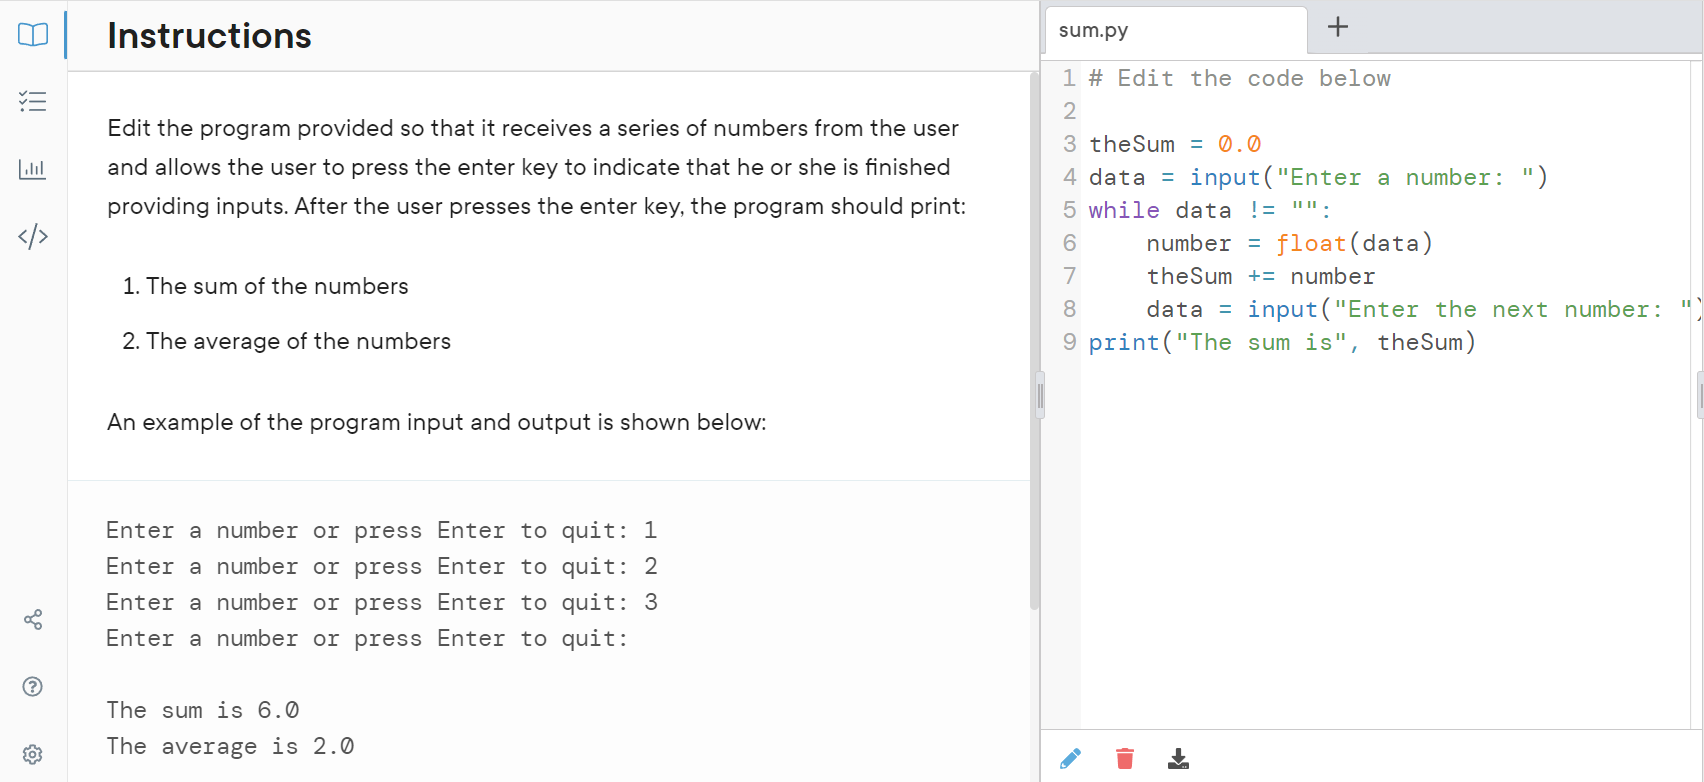Click the Instructions heading text
This screenshot has width=1704, height=782.
pos(209,36)
